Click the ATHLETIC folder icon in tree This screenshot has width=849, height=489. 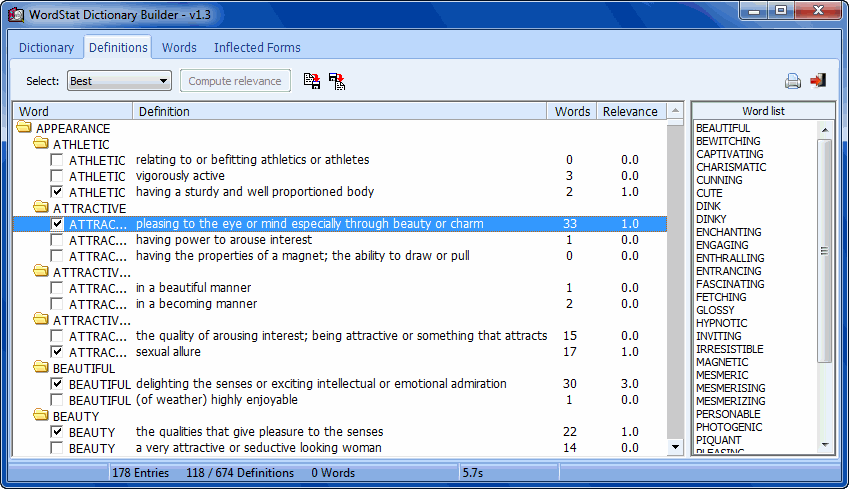point(41,144)
